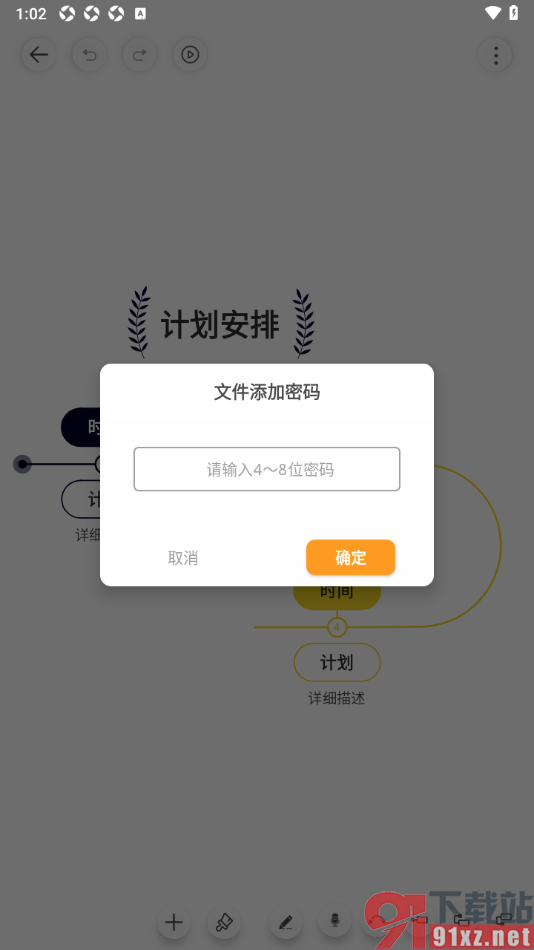Select the 计划安排 title text

(x=220, y=326)
